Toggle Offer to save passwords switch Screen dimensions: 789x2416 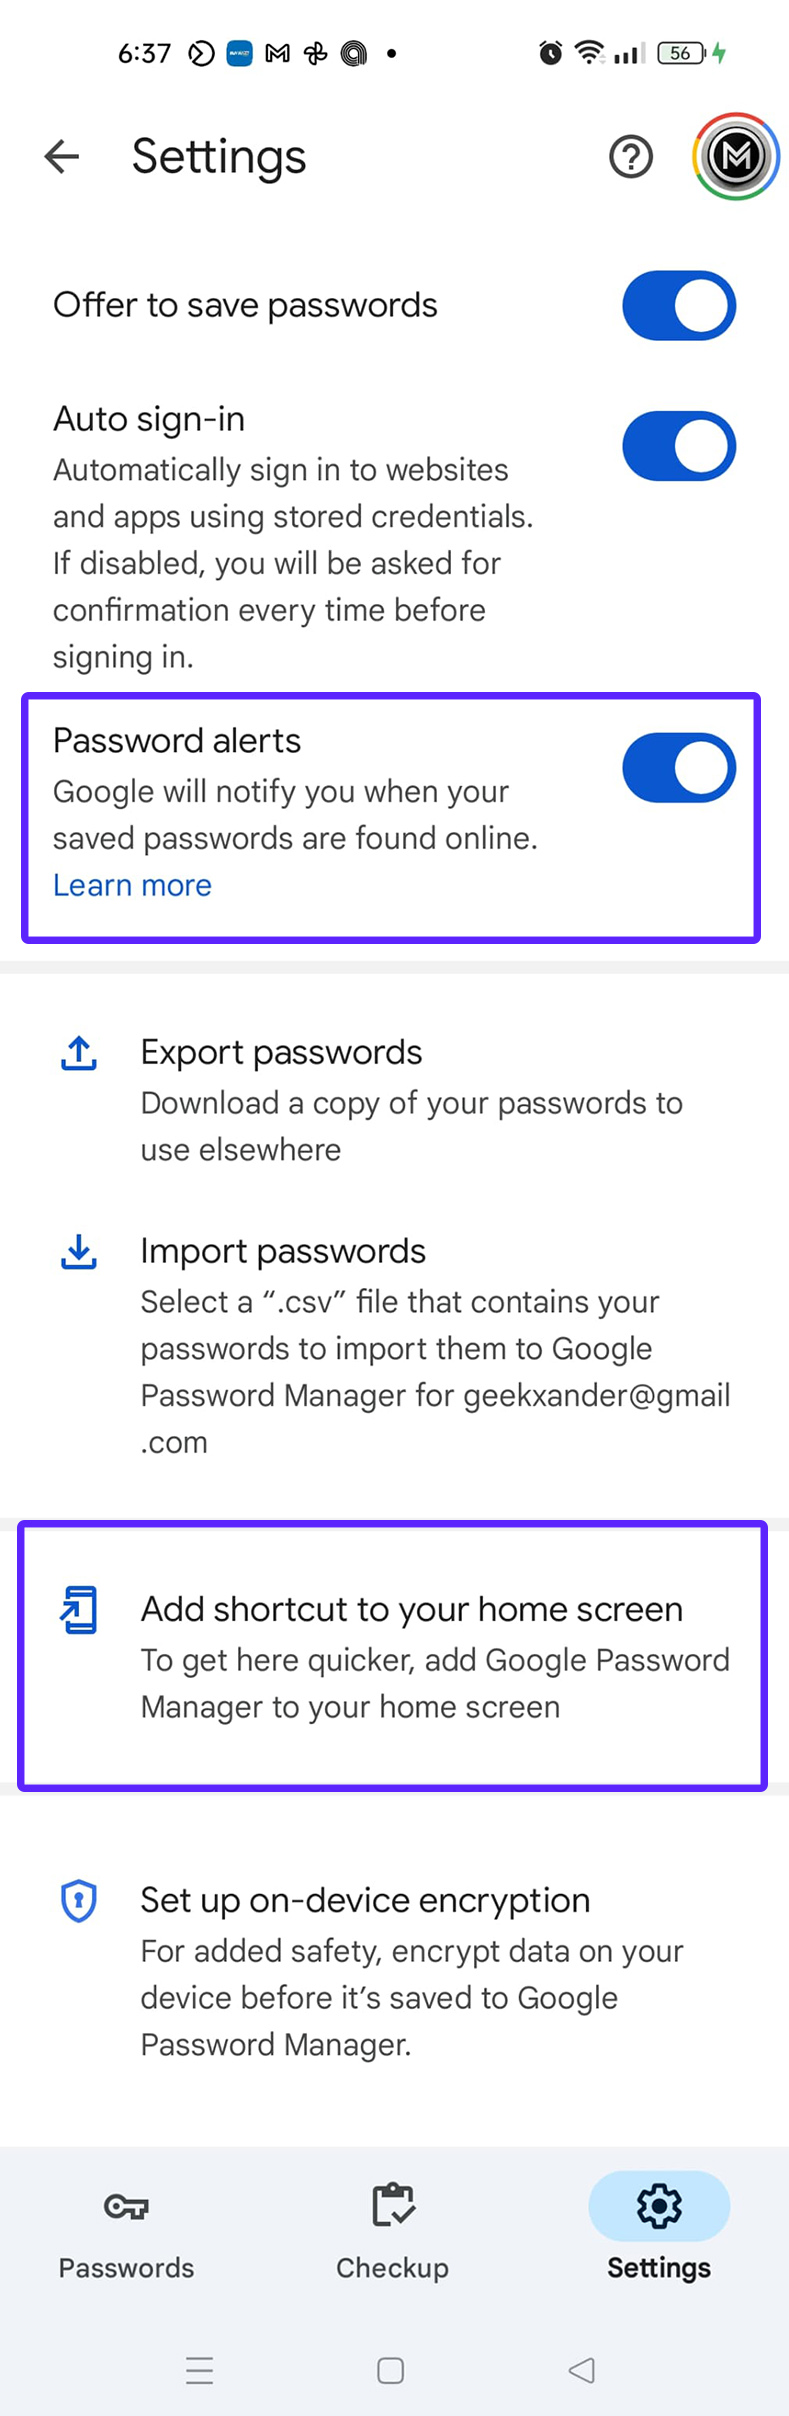point(679,305)
